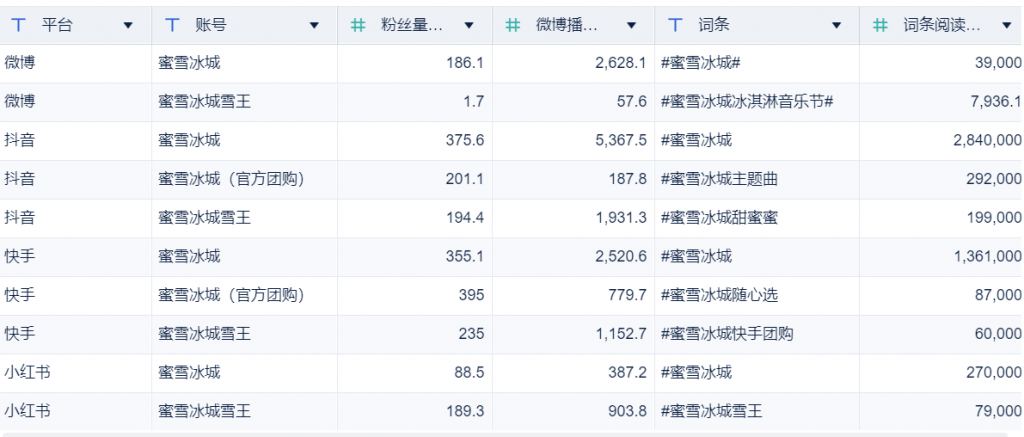Select the value 57.6

pyautogui.click(x=630, y=101)
